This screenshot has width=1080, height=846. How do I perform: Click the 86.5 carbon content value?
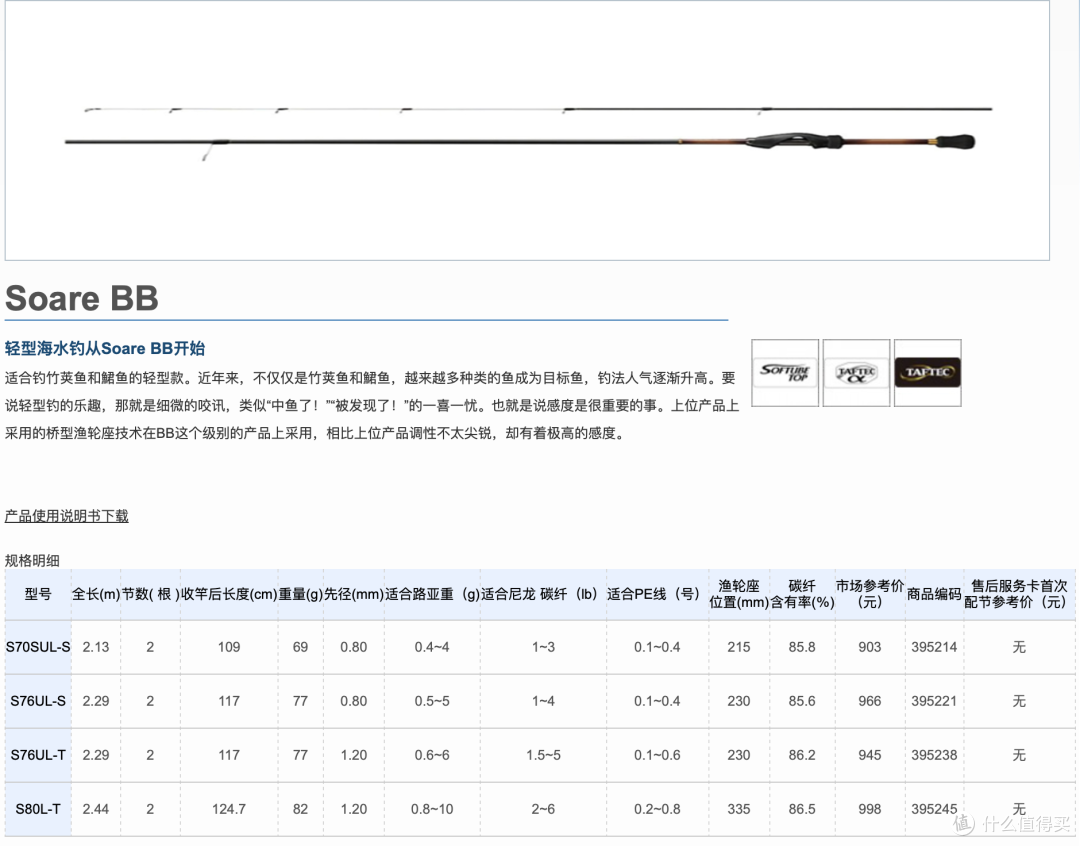click(802, 809)
